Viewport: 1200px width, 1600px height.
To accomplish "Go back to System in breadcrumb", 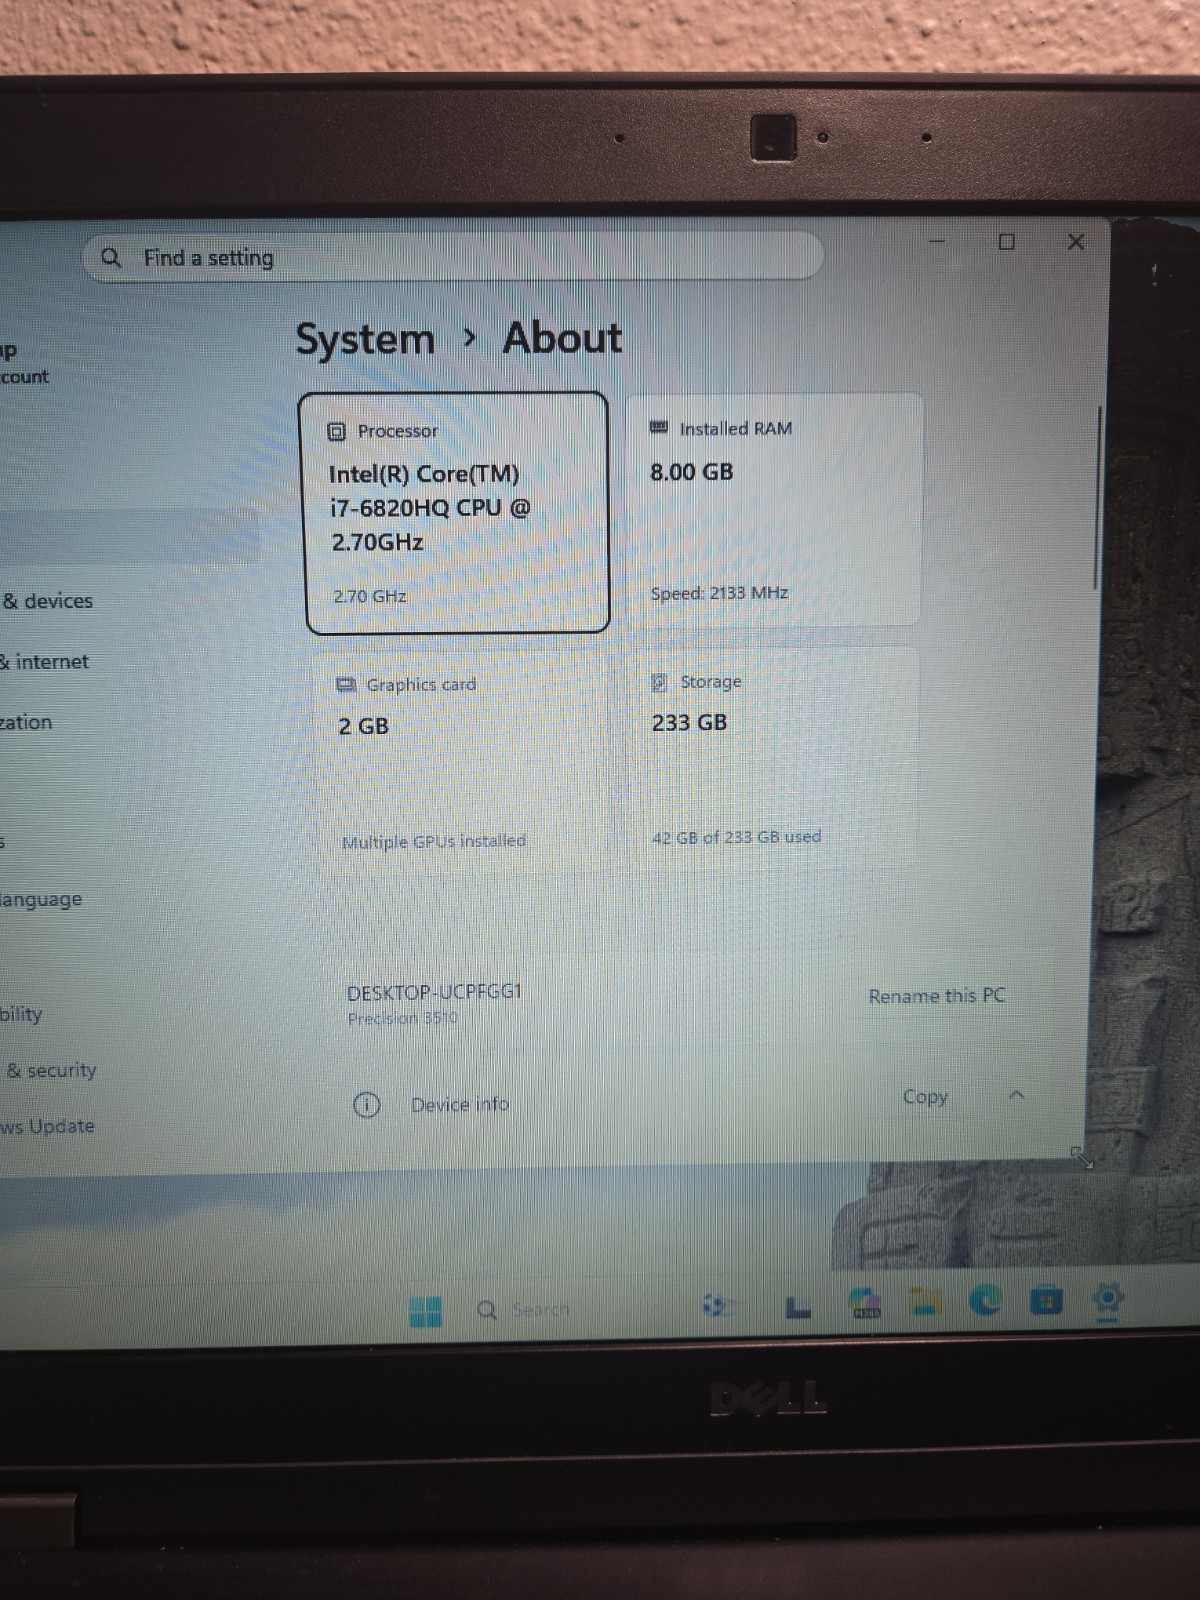I will coord(365,340).
